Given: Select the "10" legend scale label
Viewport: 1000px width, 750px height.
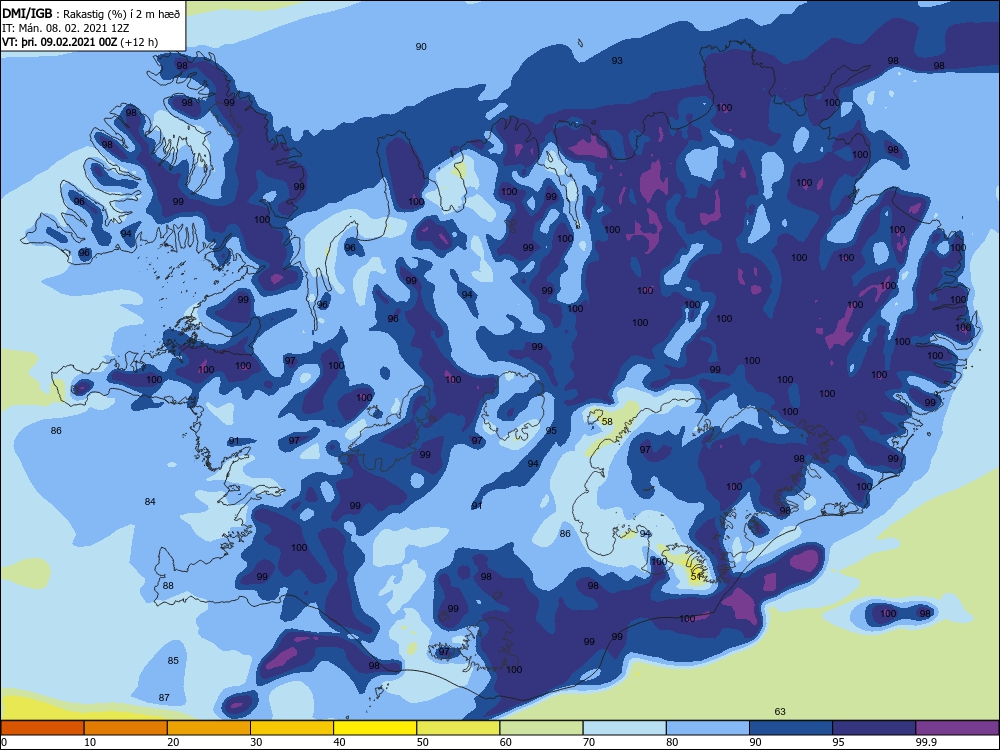Looking at the screenshot, I should pos(90,742).
